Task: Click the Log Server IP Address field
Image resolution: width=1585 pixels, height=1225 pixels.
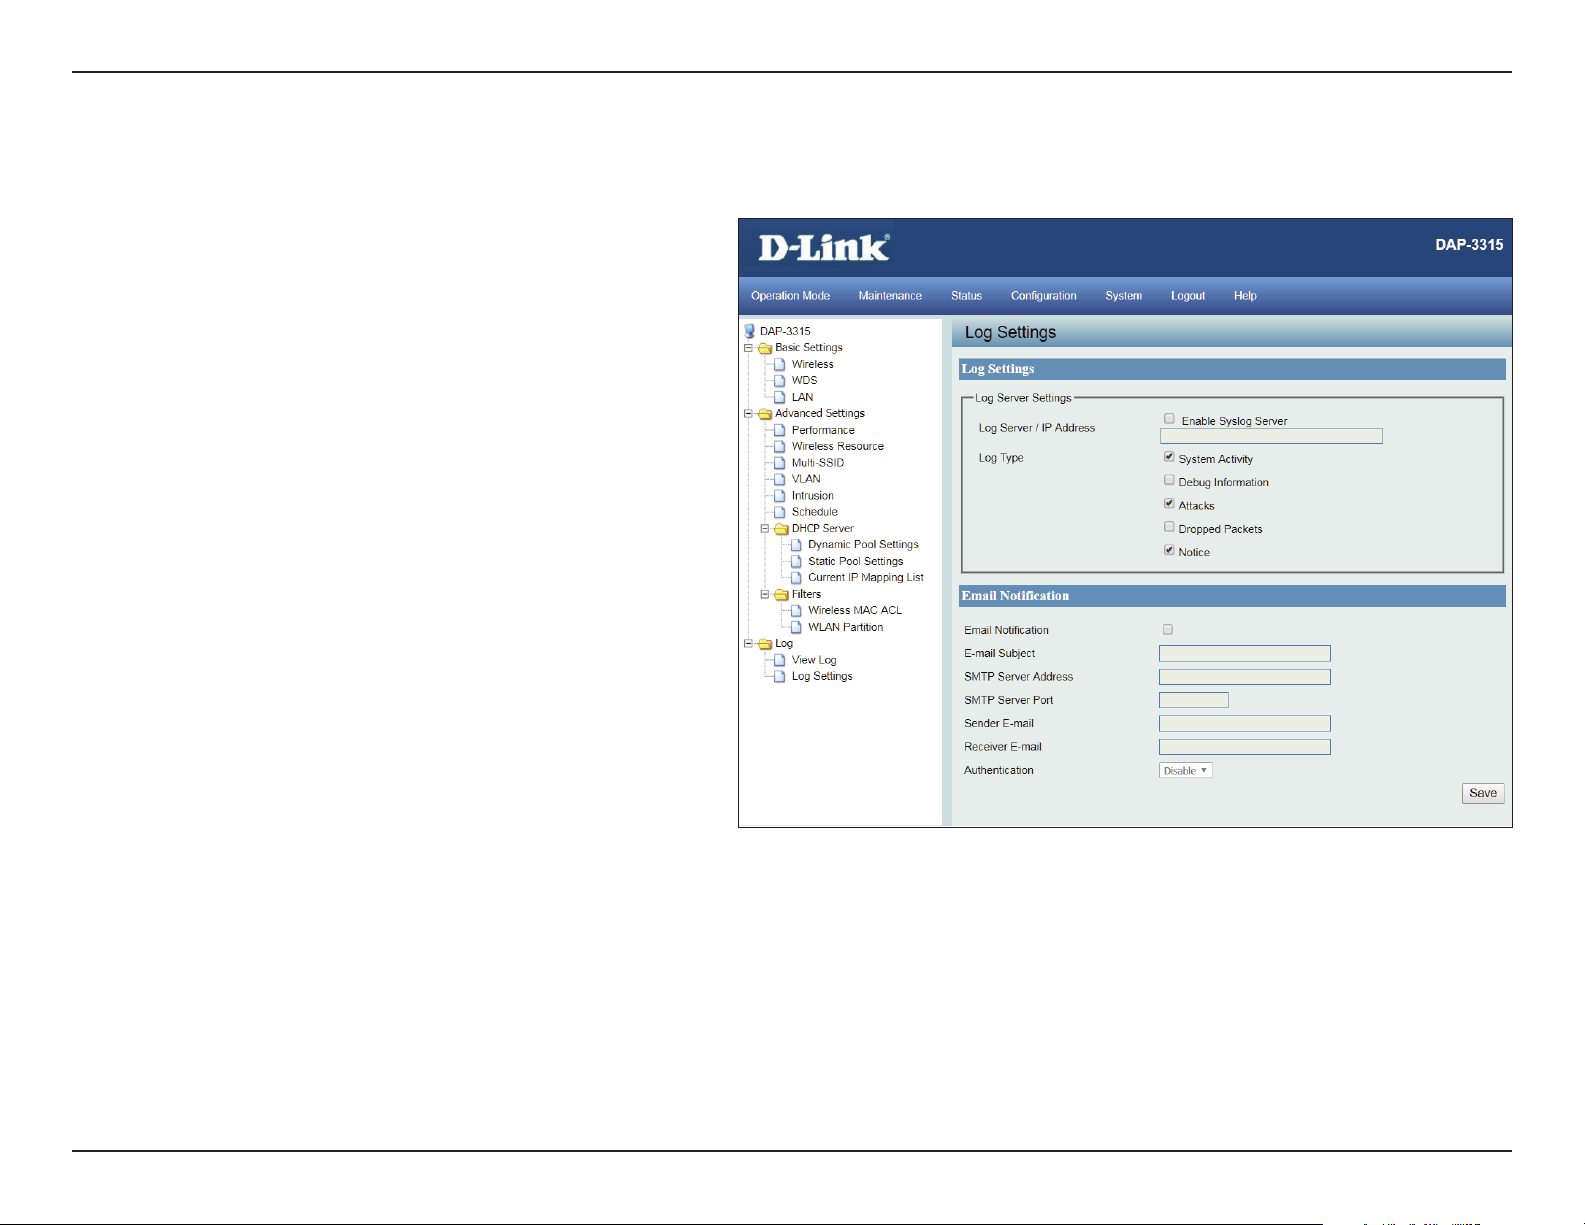Action: (x=1271, y=436)
